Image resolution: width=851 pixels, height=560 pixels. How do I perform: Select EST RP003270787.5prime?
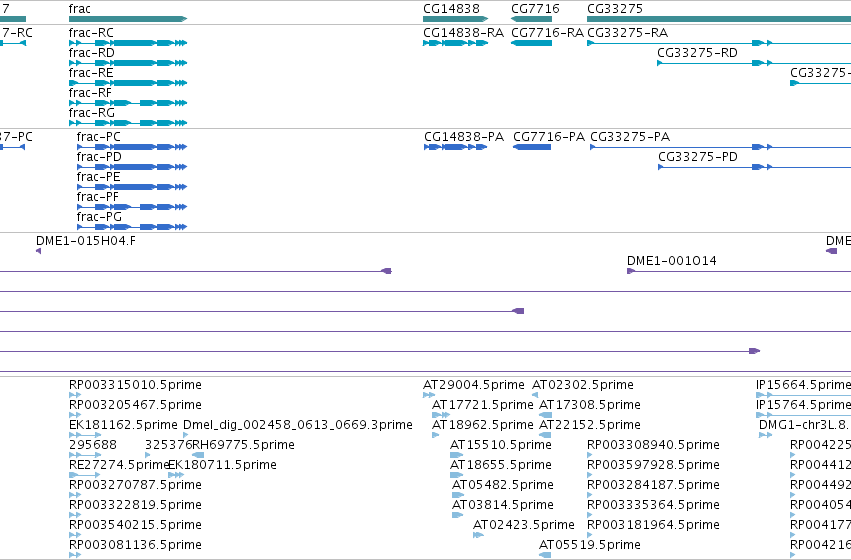click(75, 495)
